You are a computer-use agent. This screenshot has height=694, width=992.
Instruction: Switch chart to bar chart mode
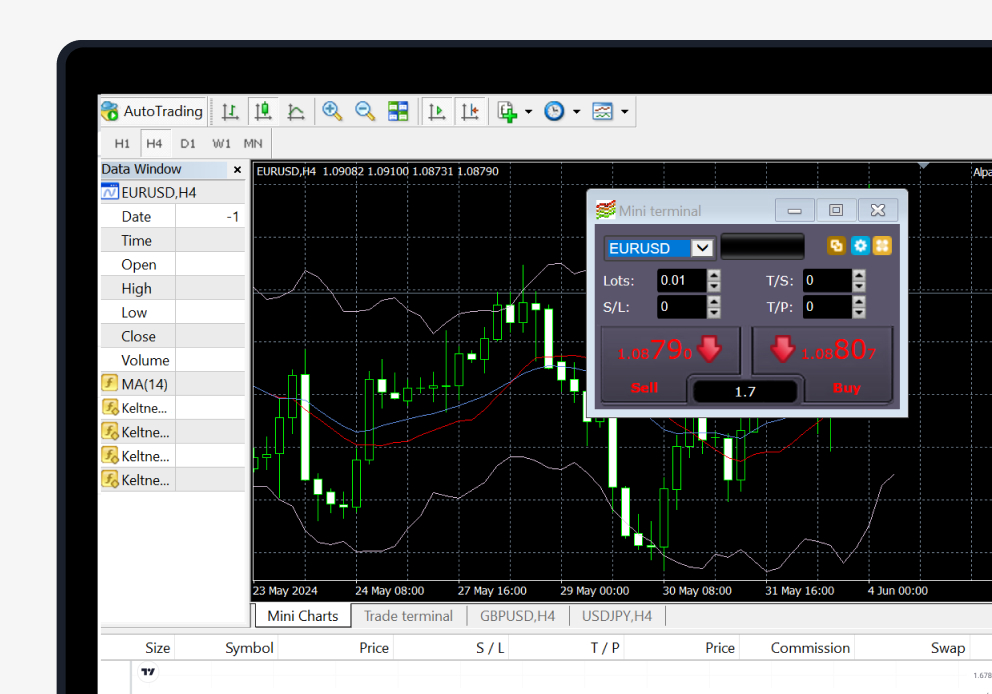[230, 111]
